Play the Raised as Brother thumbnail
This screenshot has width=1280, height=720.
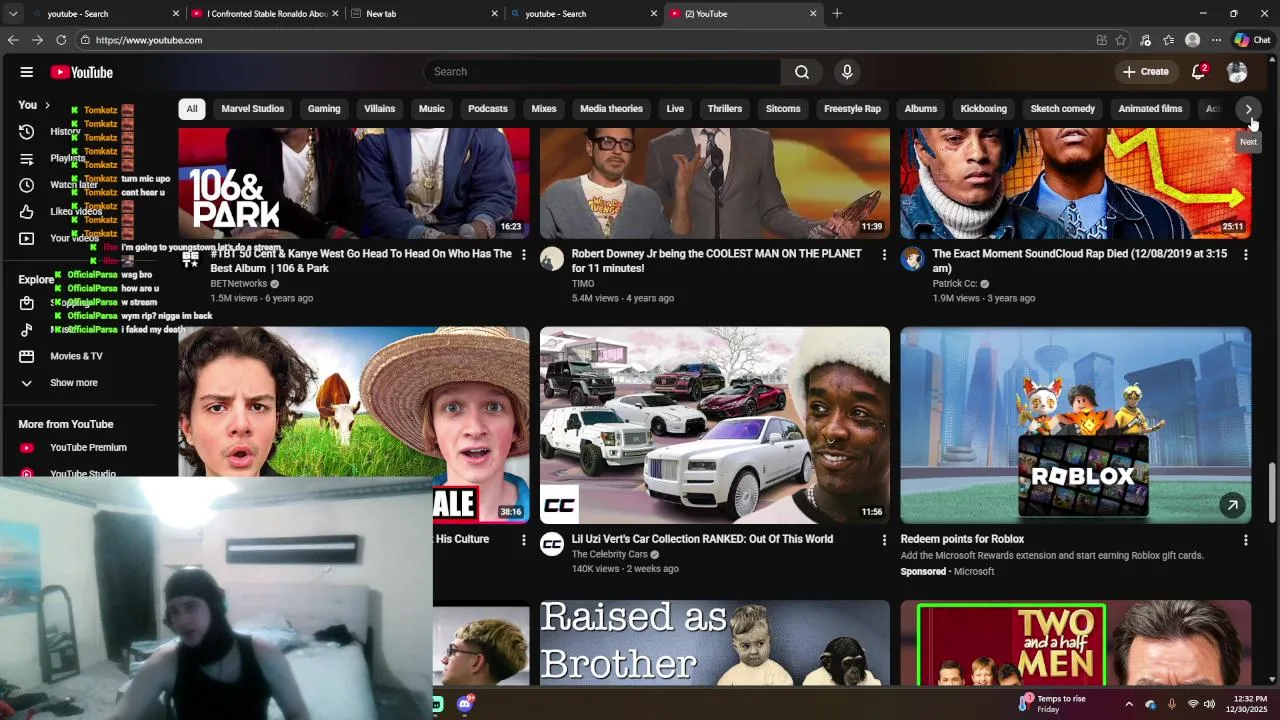click(x=715, y=643)
